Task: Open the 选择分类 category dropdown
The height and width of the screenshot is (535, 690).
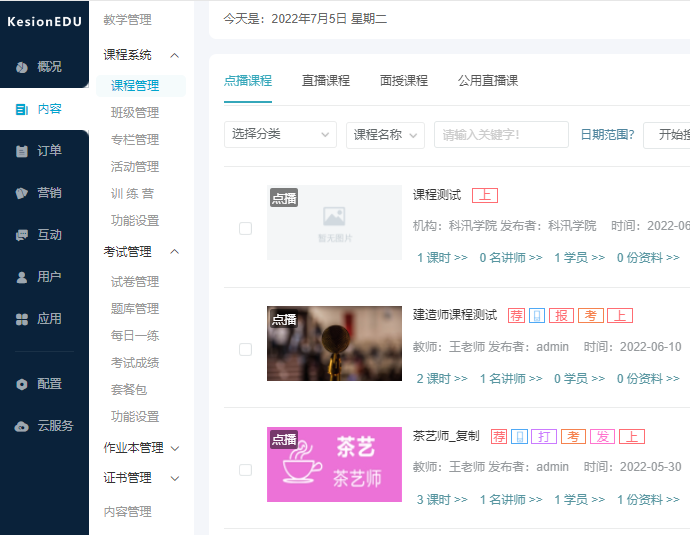Action: [x=281, y=135]
